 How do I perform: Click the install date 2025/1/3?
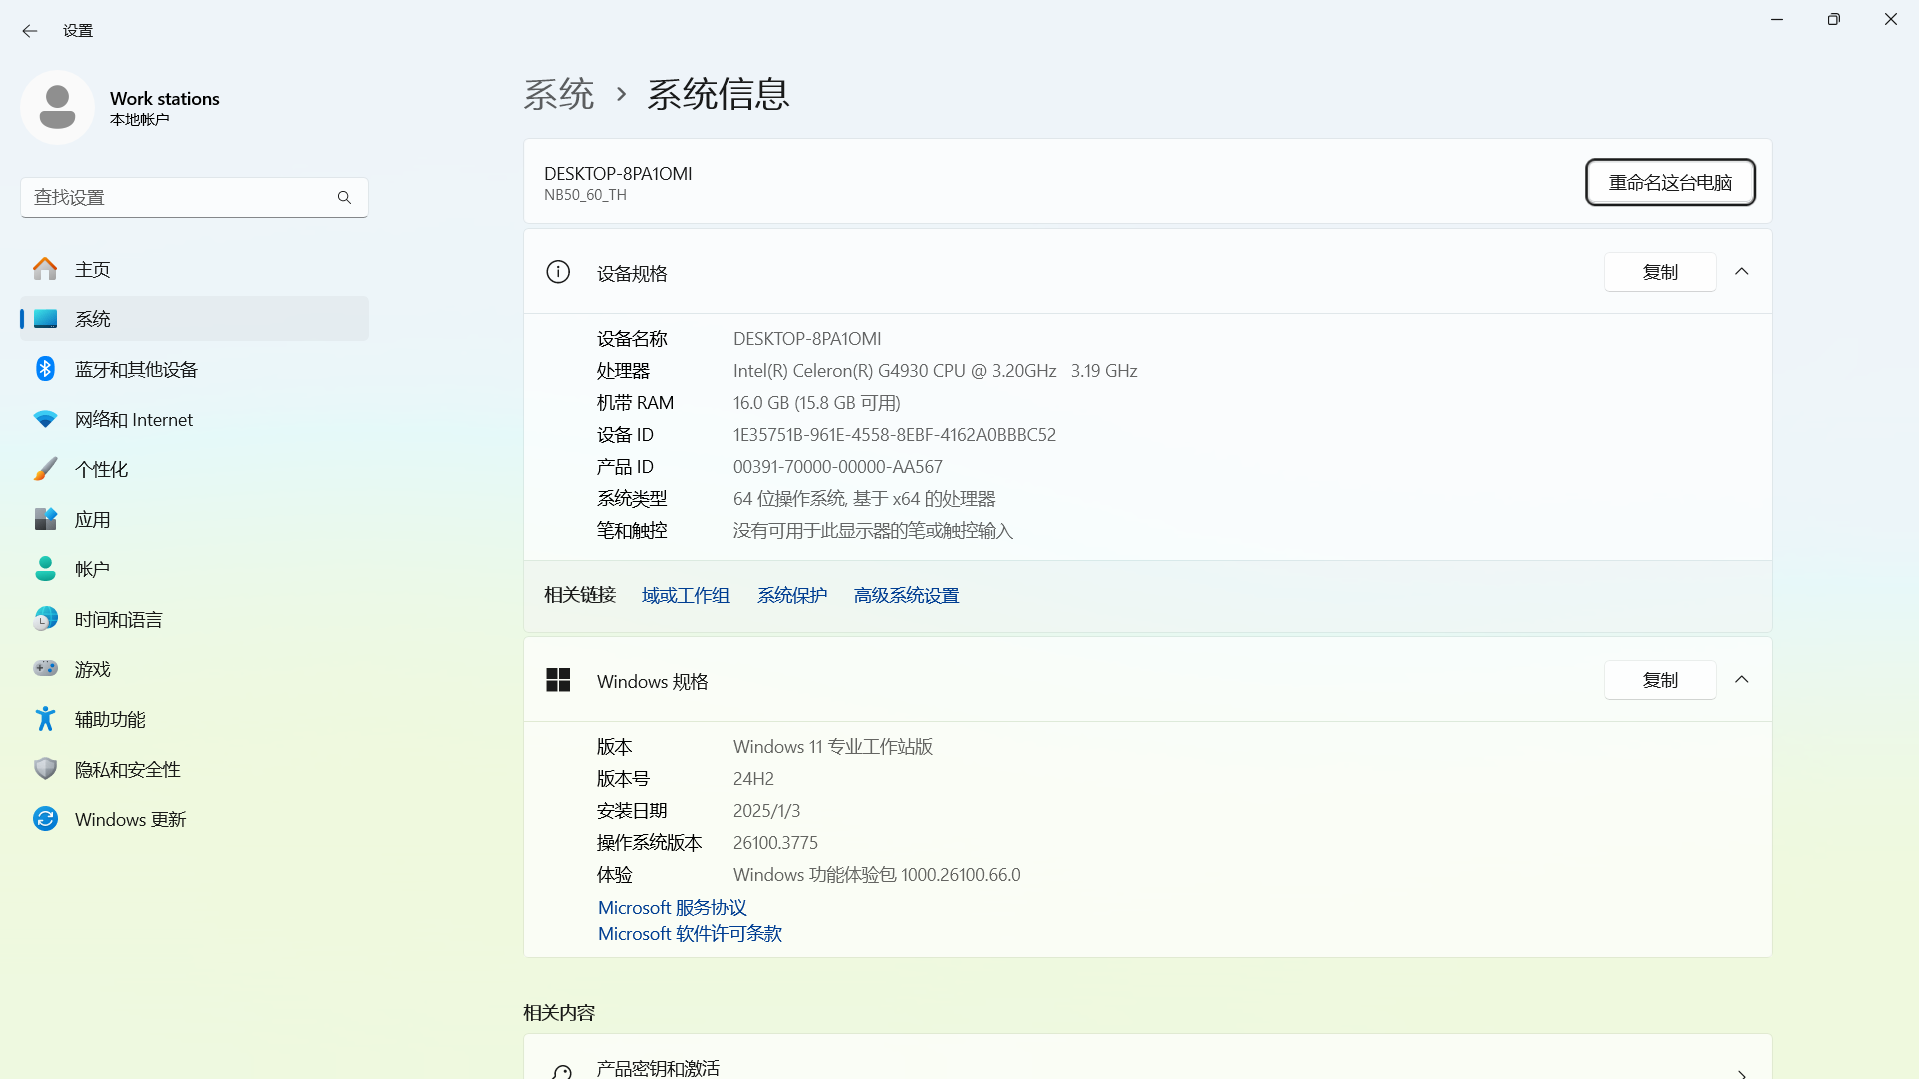[x=766, y=811]
